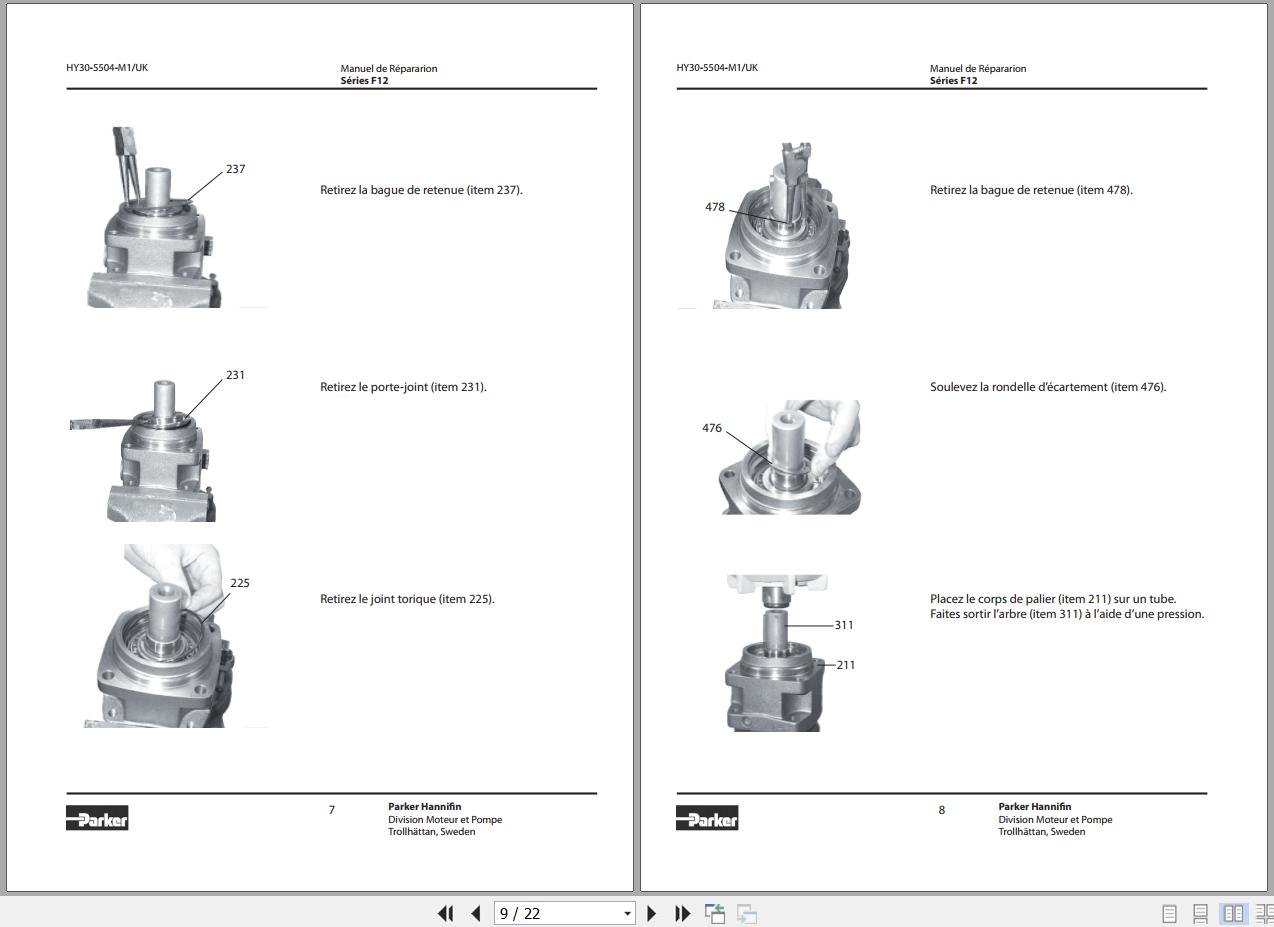Go to the first page of the document

click(446, 913)
